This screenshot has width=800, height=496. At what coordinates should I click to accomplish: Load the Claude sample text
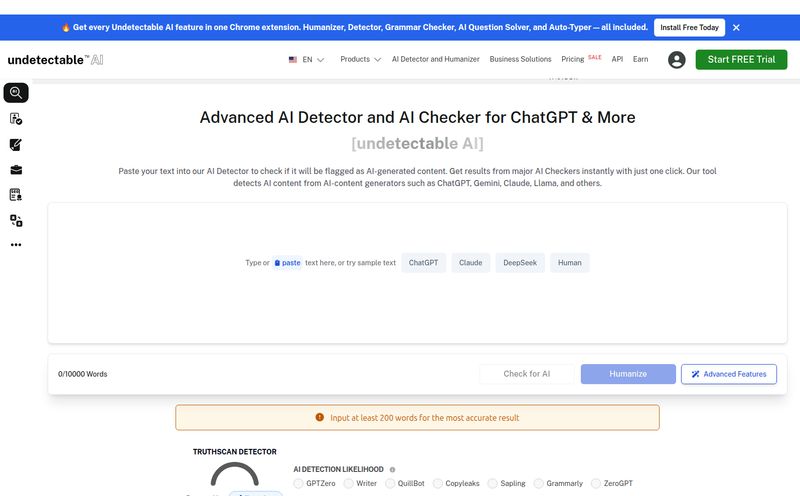pyautogui.click(x=470, y=263)
